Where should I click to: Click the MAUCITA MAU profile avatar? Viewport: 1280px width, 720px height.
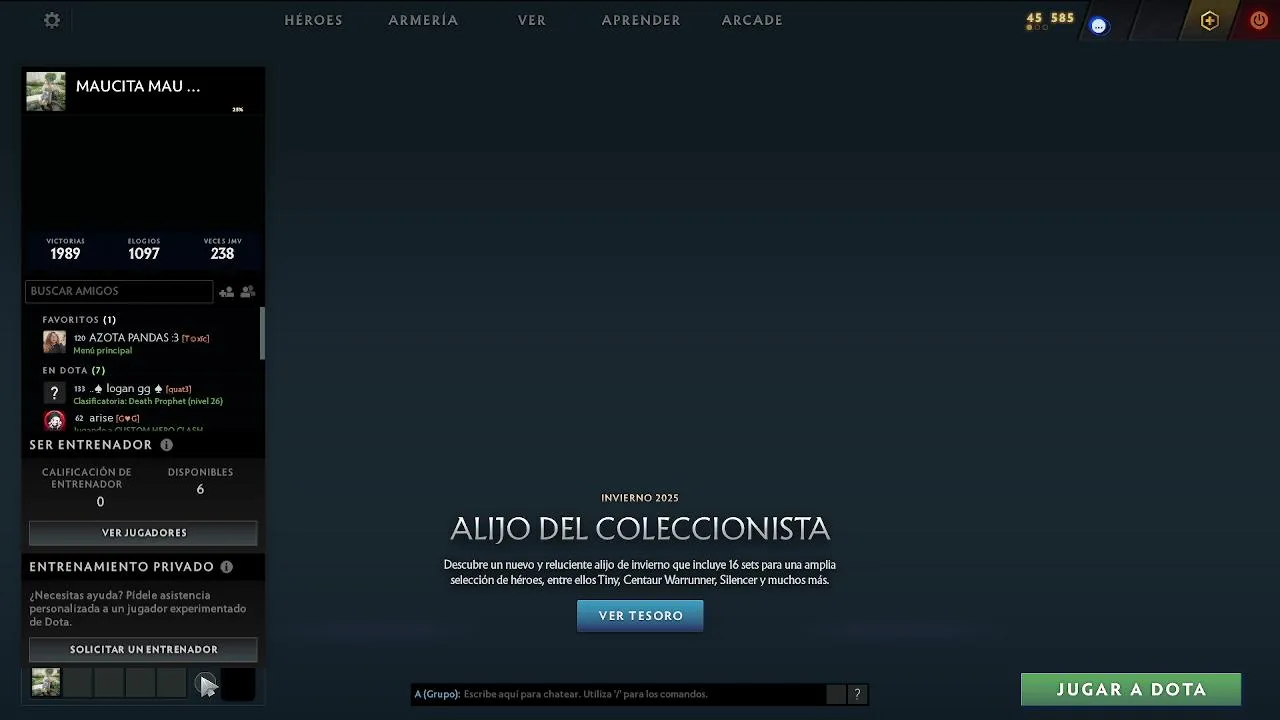click(x=46, y=91)
